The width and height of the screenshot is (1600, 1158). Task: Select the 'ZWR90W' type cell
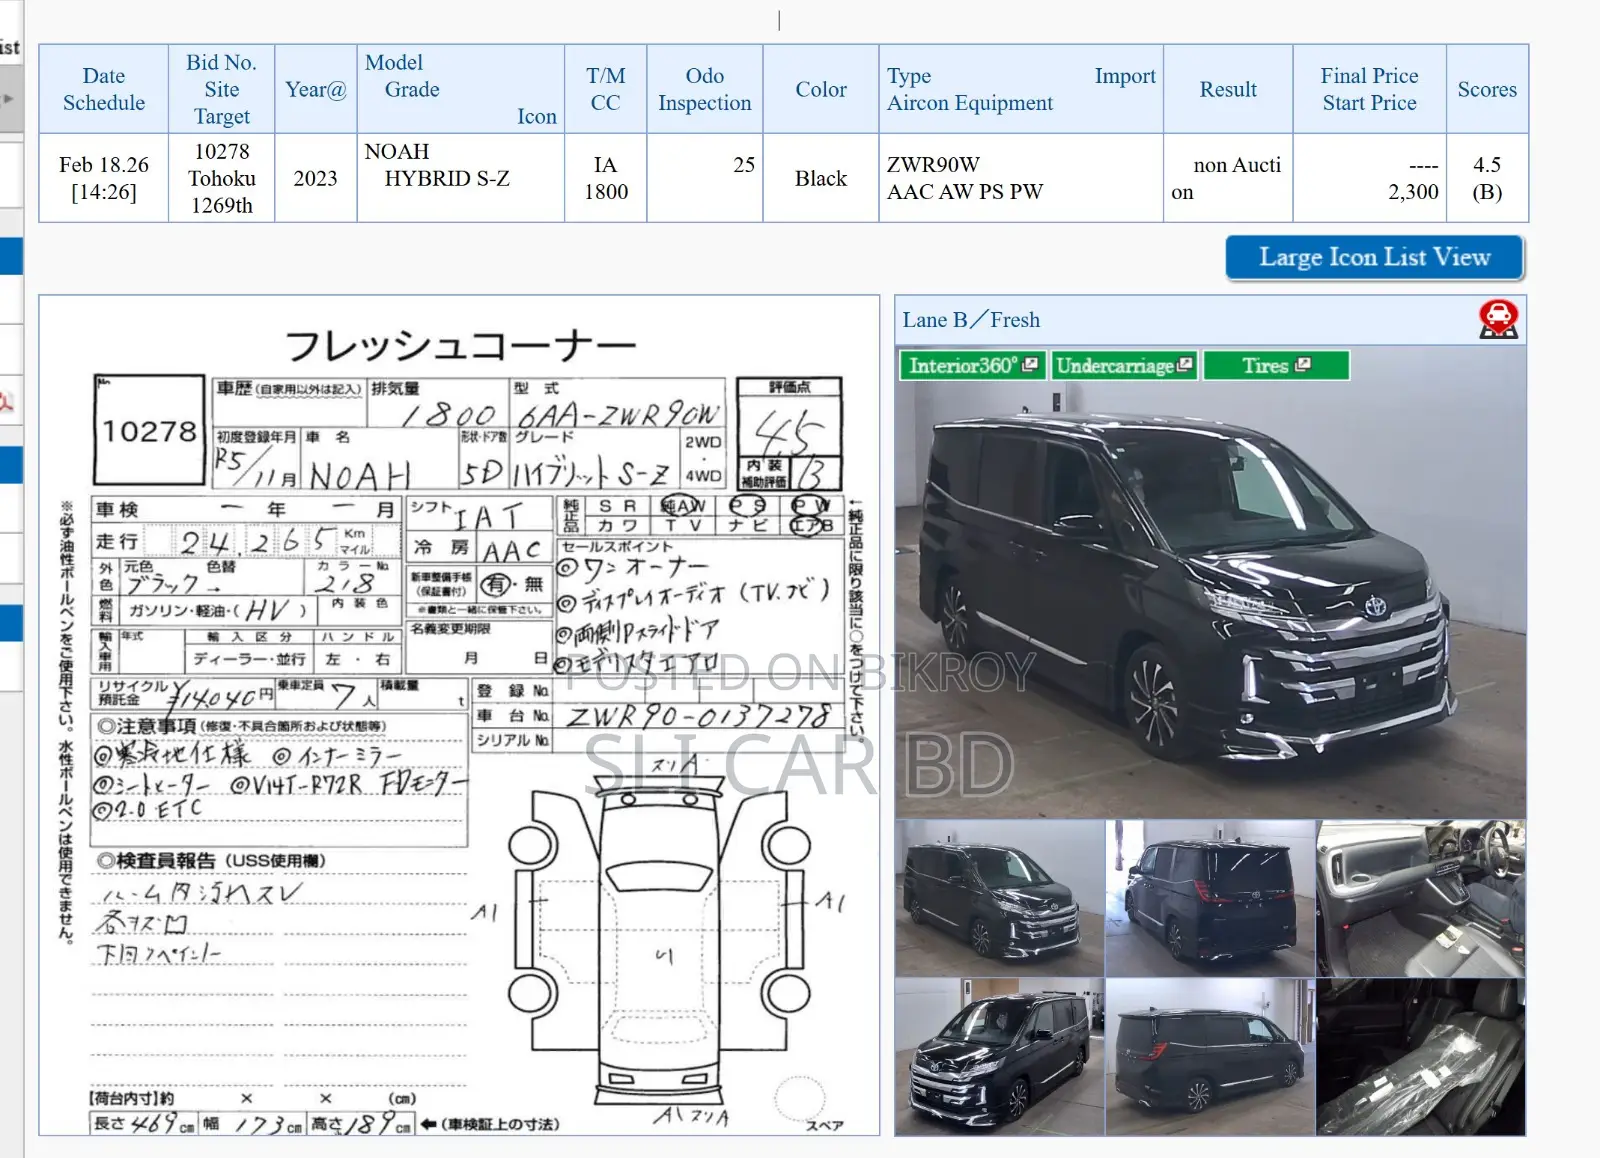pyautogui.click(x=1021, y=178)
